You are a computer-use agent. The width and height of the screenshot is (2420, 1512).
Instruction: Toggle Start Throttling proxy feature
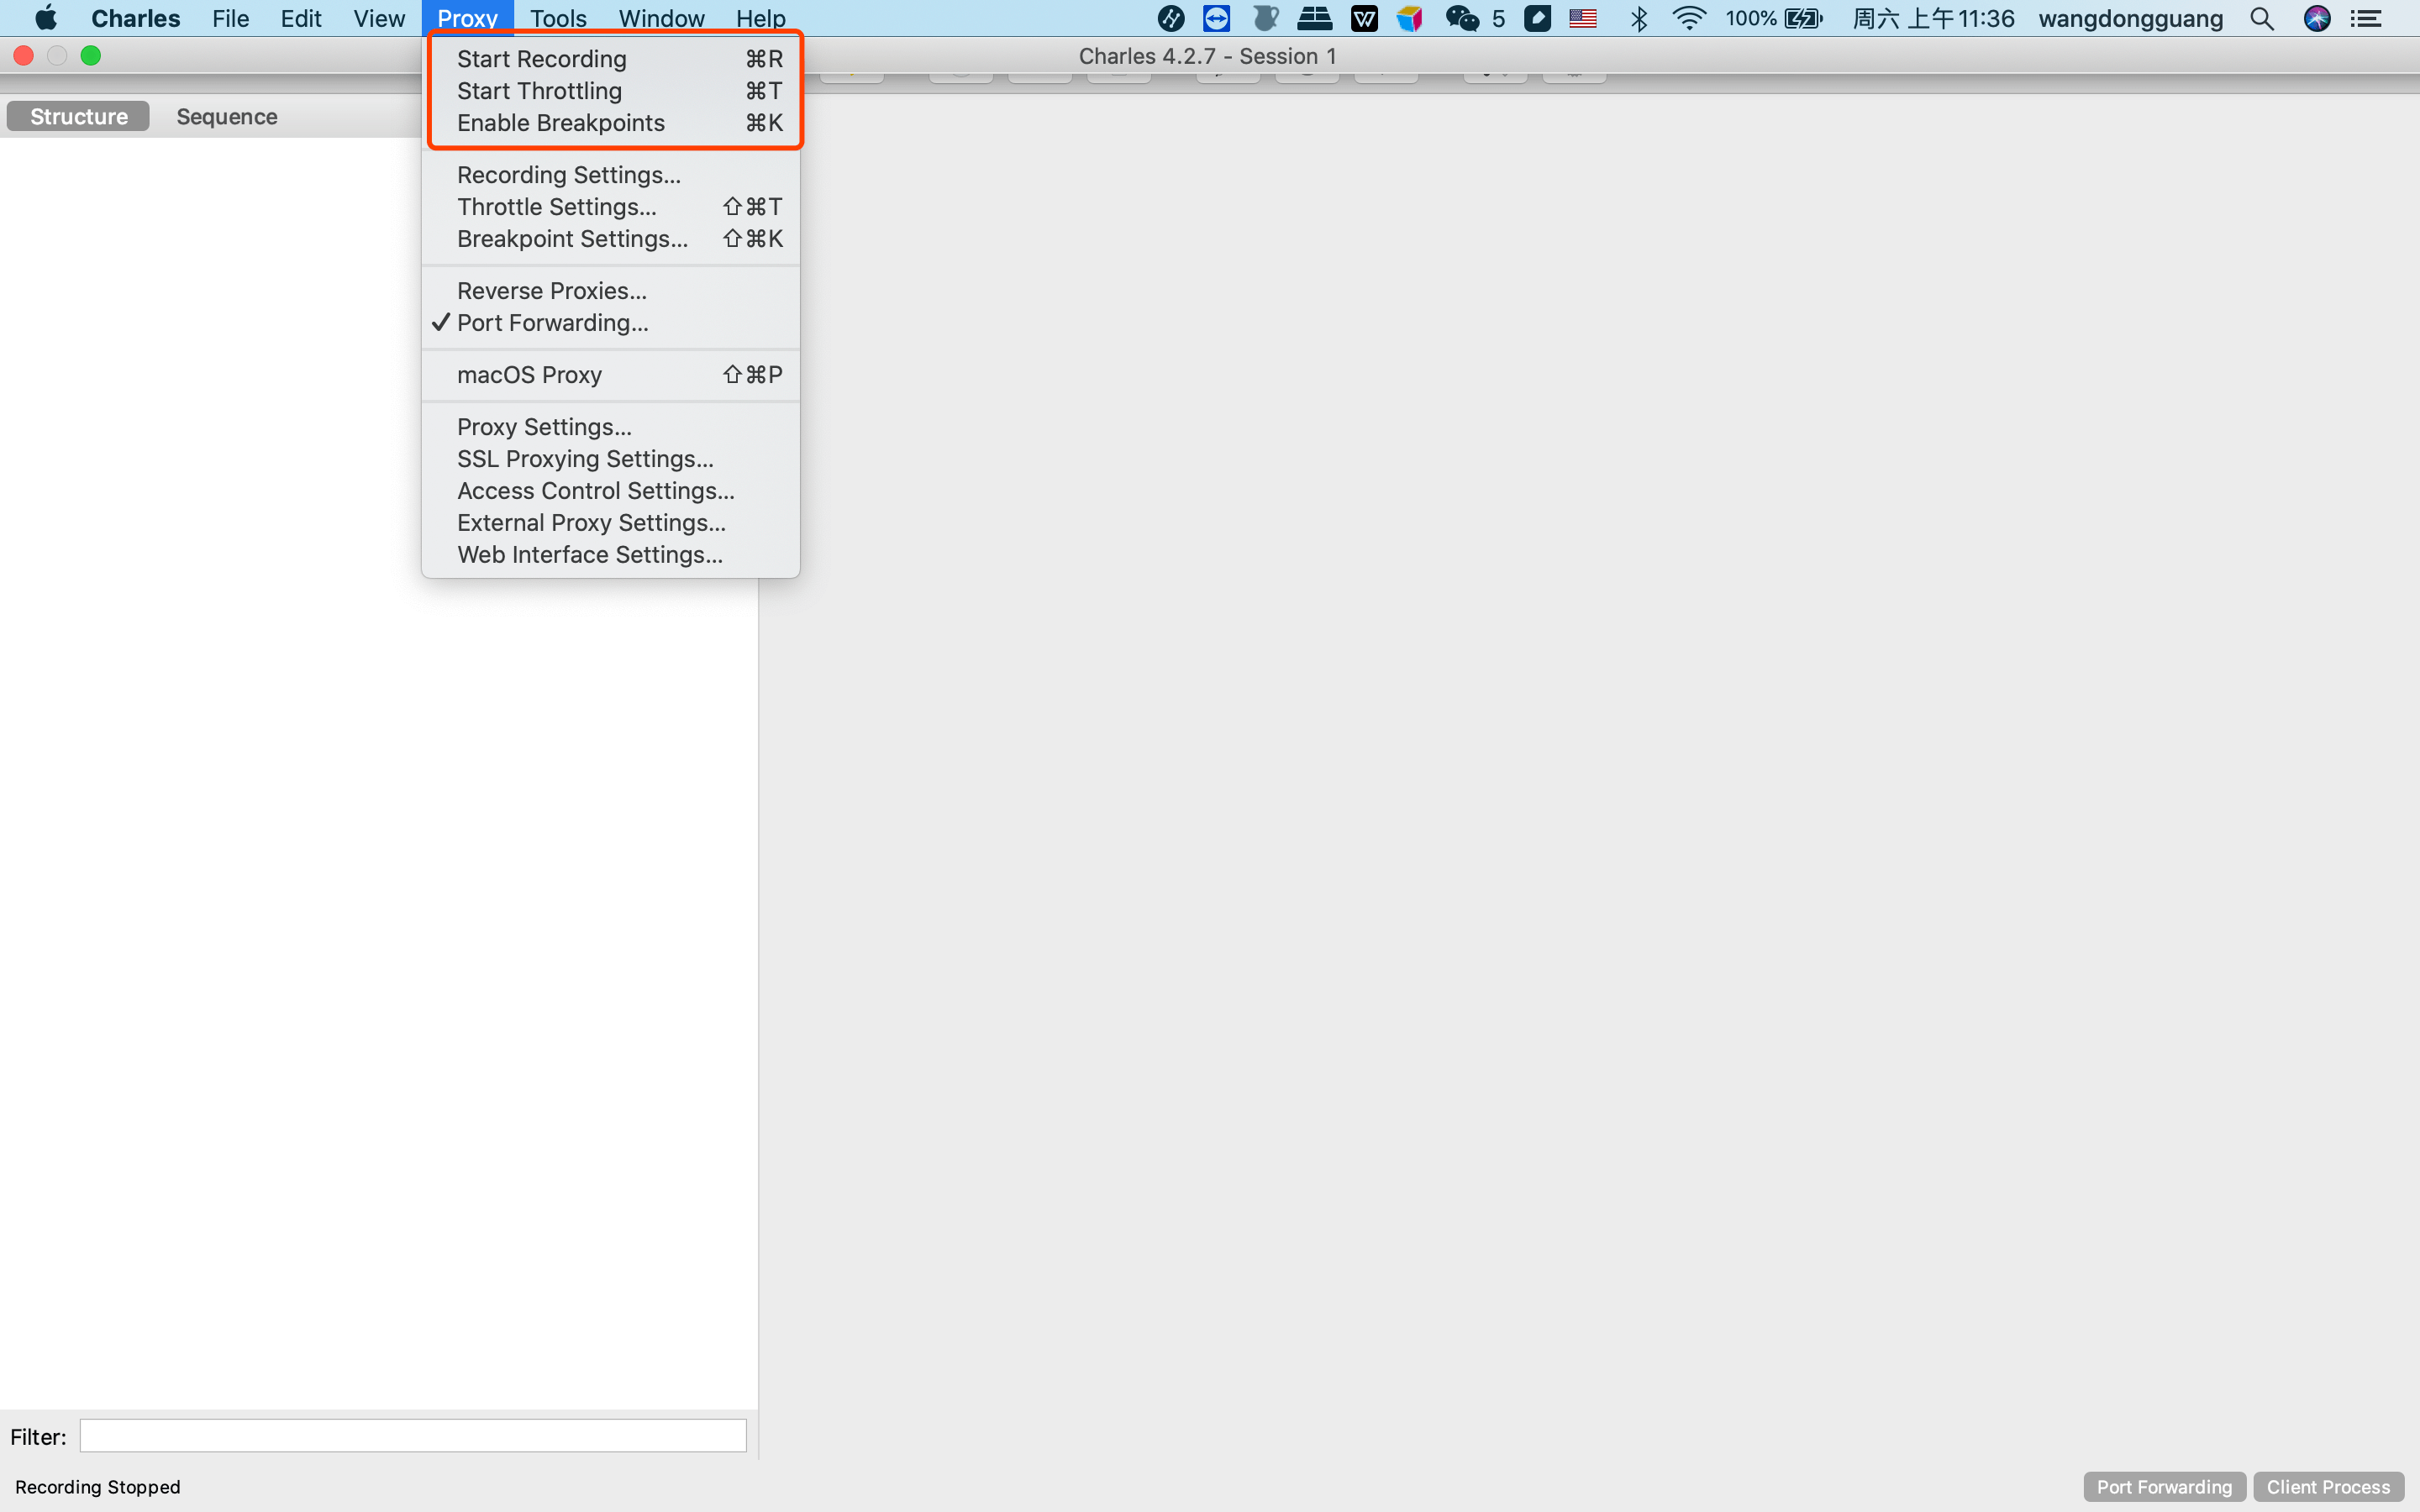coord(539,89)
